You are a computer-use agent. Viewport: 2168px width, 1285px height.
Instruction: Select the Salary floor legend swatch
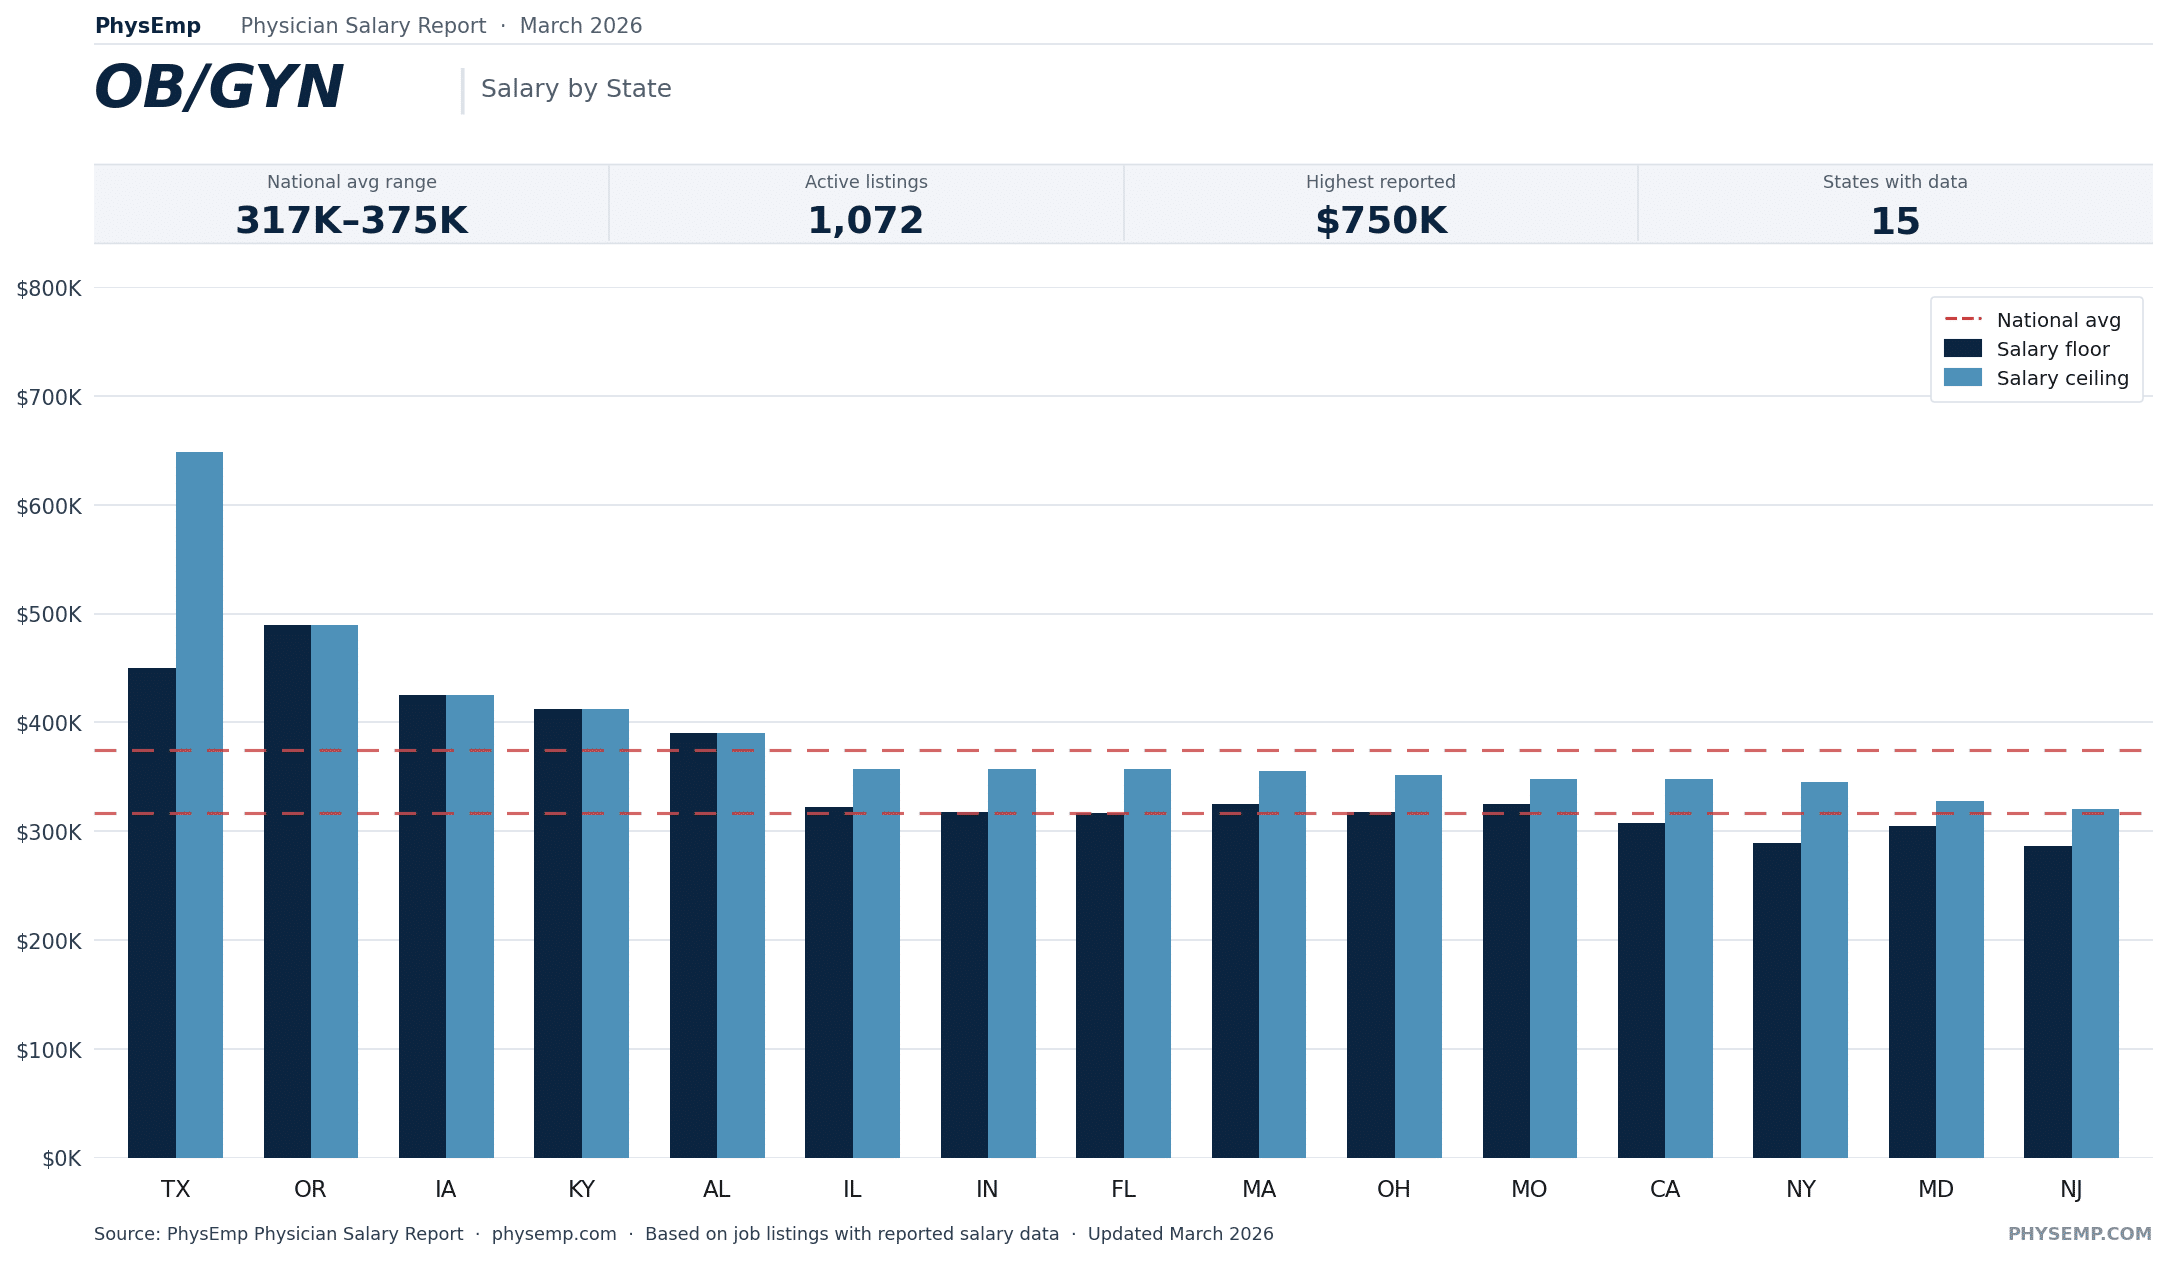(1962, 349)
